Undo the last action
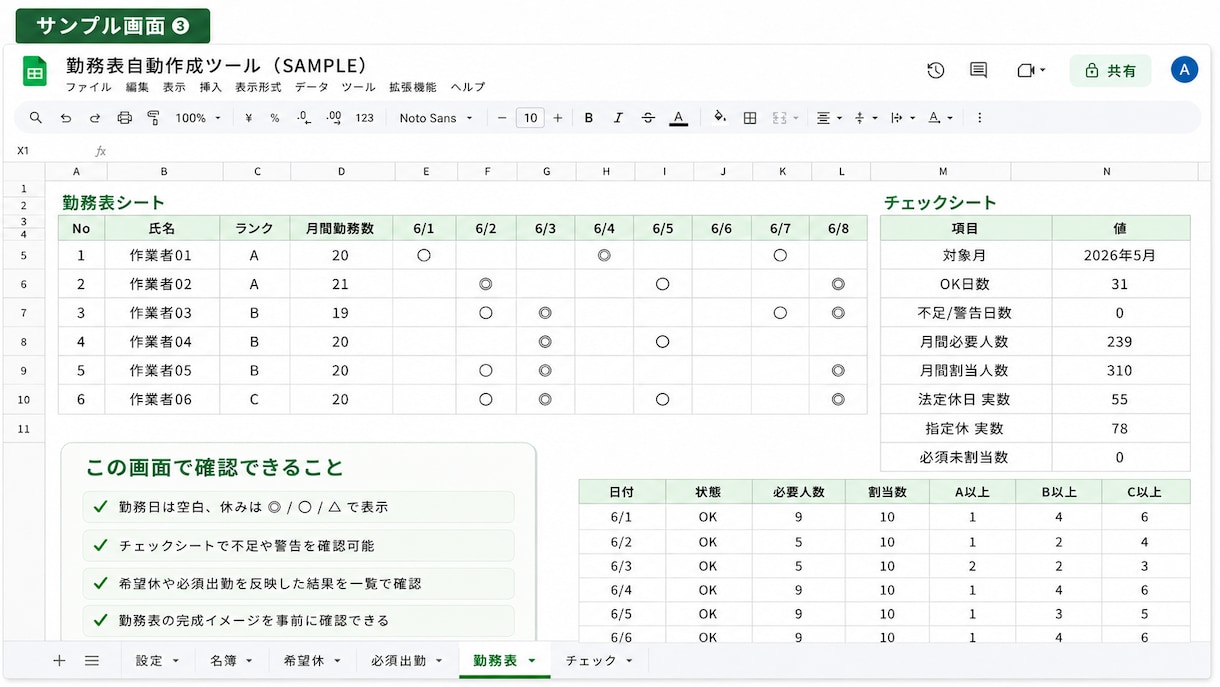 [x=66, y=118]
